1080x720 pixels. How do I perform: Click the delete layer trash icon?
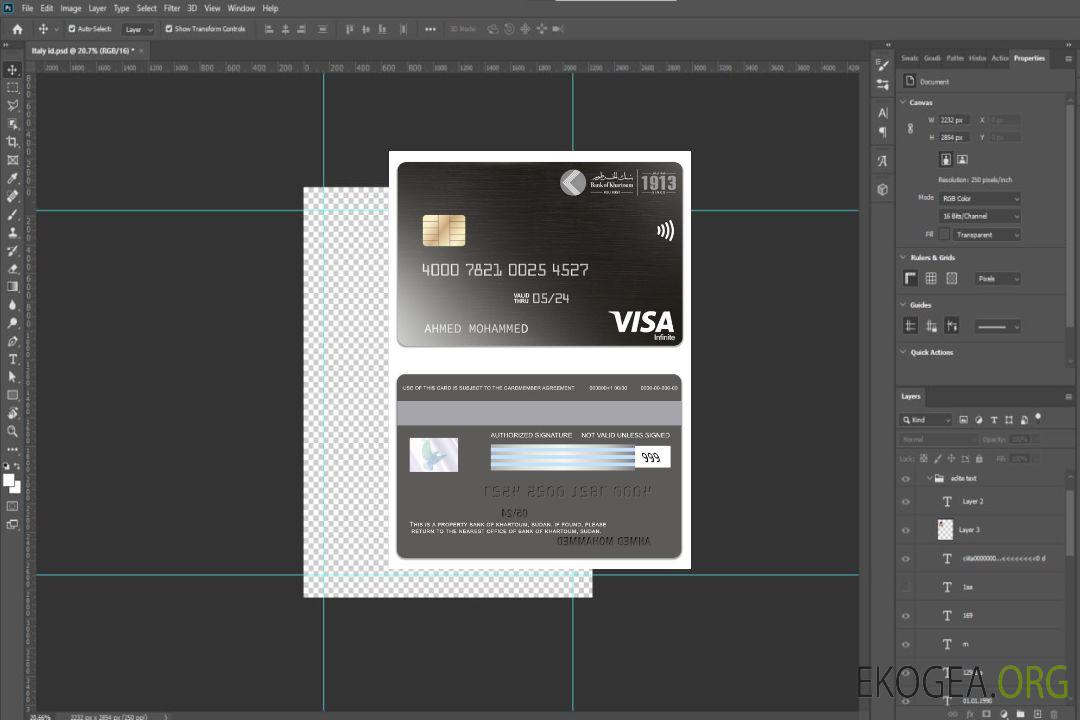click(x=1054, y=714)
